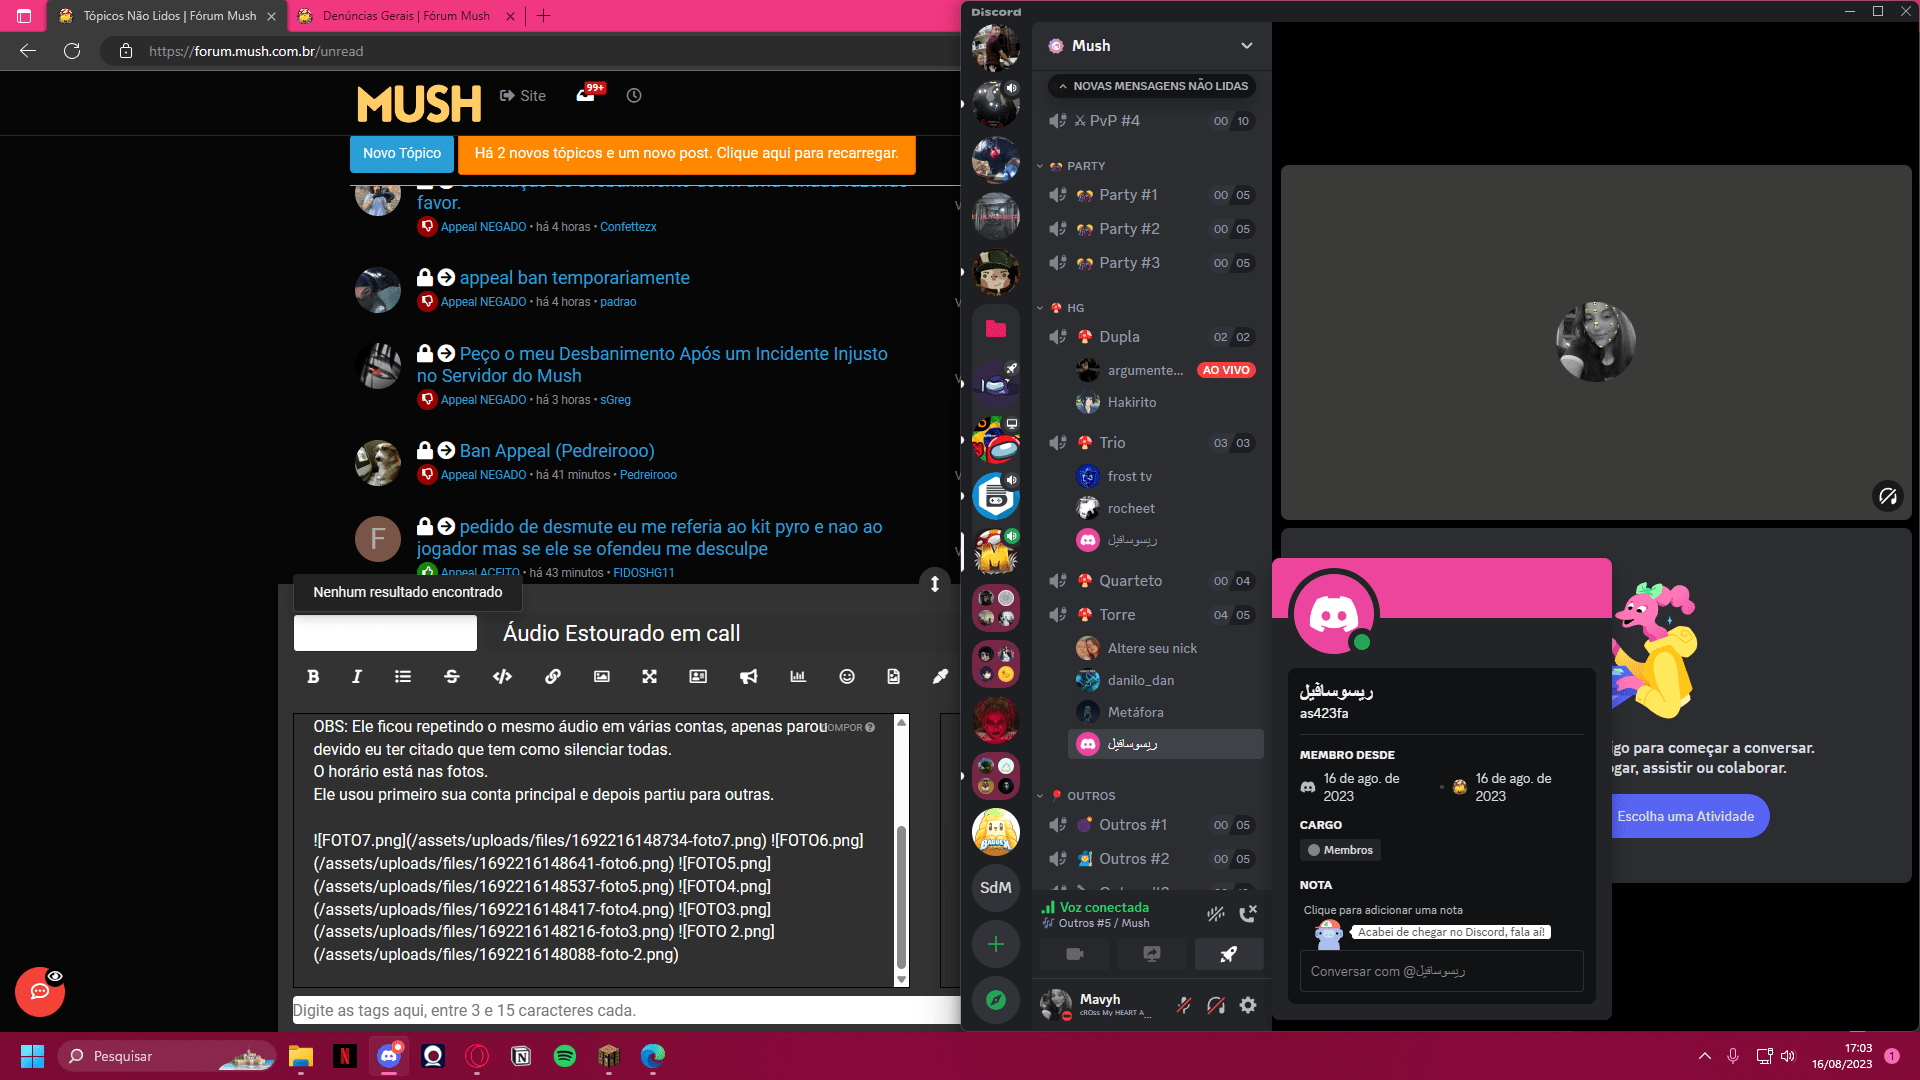Join the Outros #2 voice channel
The image size is (1920, 1080).
[1152, 859]
